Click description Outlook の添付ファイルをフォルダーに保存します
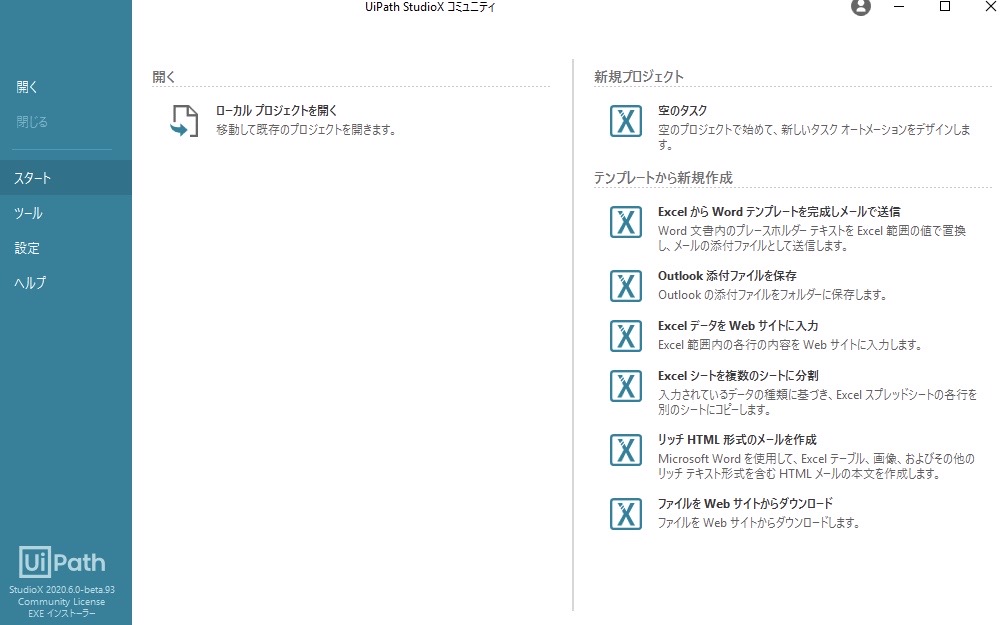Viewport: 1007px width, 625px height. (x=773, y=295)
